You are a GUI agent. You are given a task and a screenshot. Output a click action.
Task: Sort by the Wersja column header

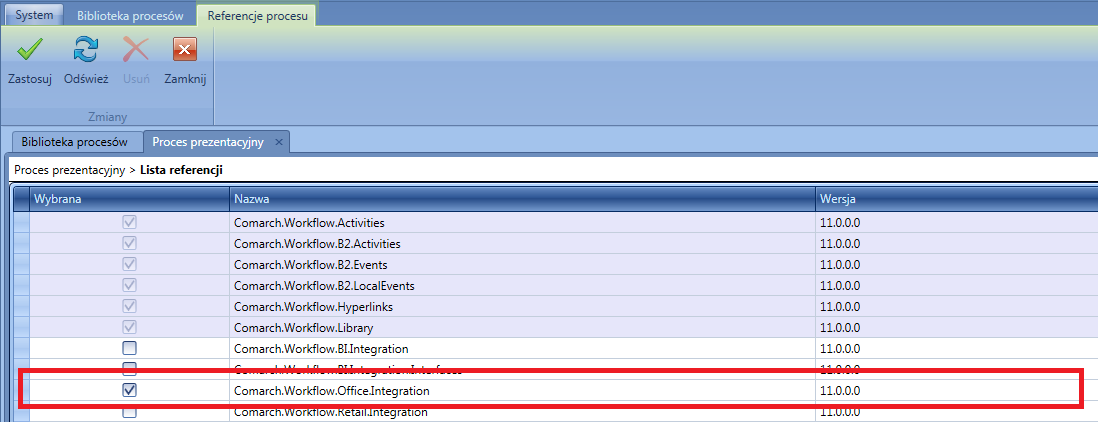(x=957, y=199)
